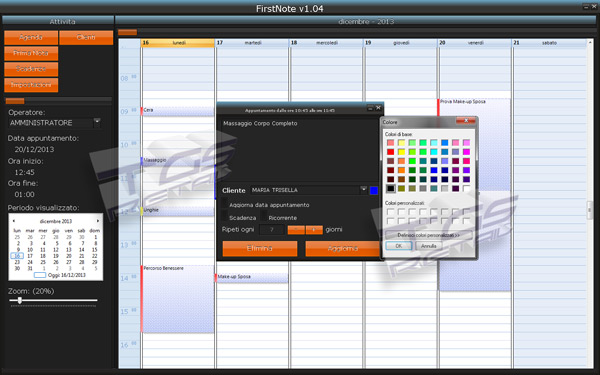Viewport: 600px width, 375px height.
Task: Open the Agenda section
Action: click(x=31, y=38)
